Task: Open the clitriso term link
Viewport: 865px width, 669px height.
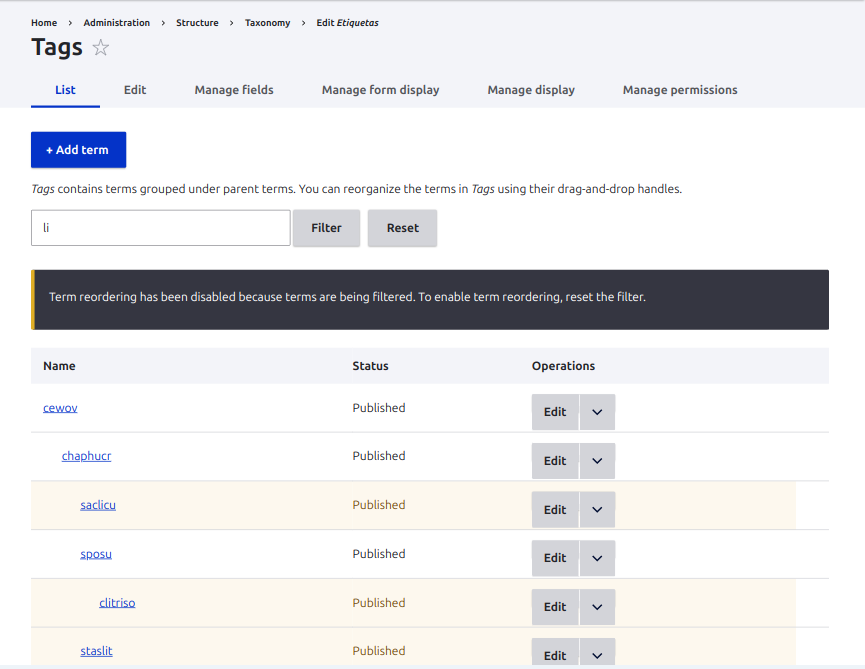Action: 117,603
